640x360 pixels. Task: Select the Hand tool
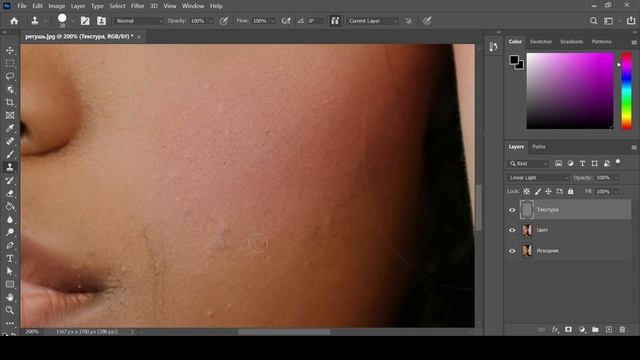[x=10, y=297]
